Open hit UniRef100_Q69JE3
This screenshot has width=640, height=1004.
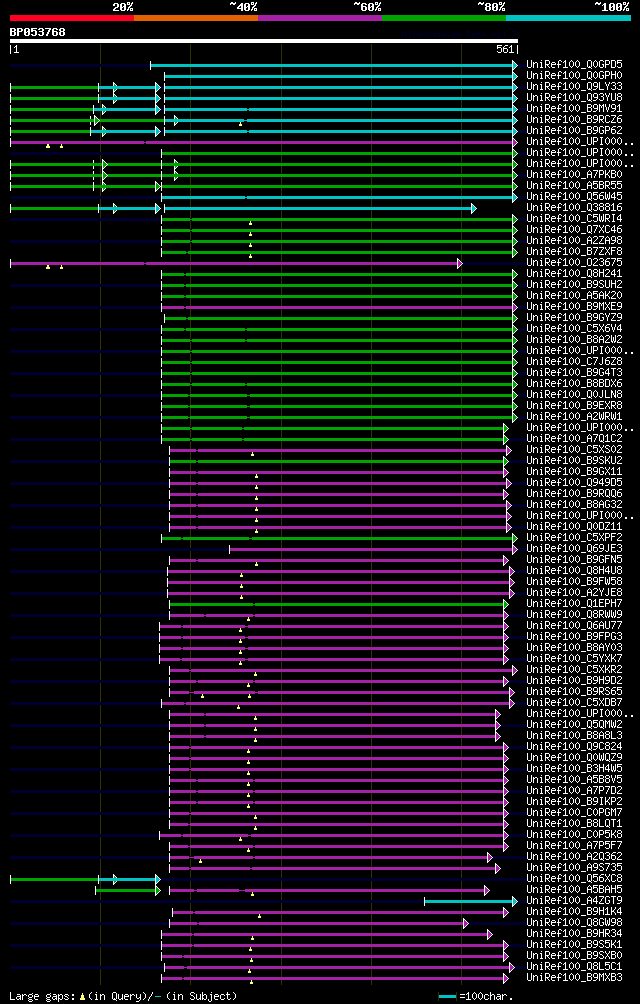574,548
